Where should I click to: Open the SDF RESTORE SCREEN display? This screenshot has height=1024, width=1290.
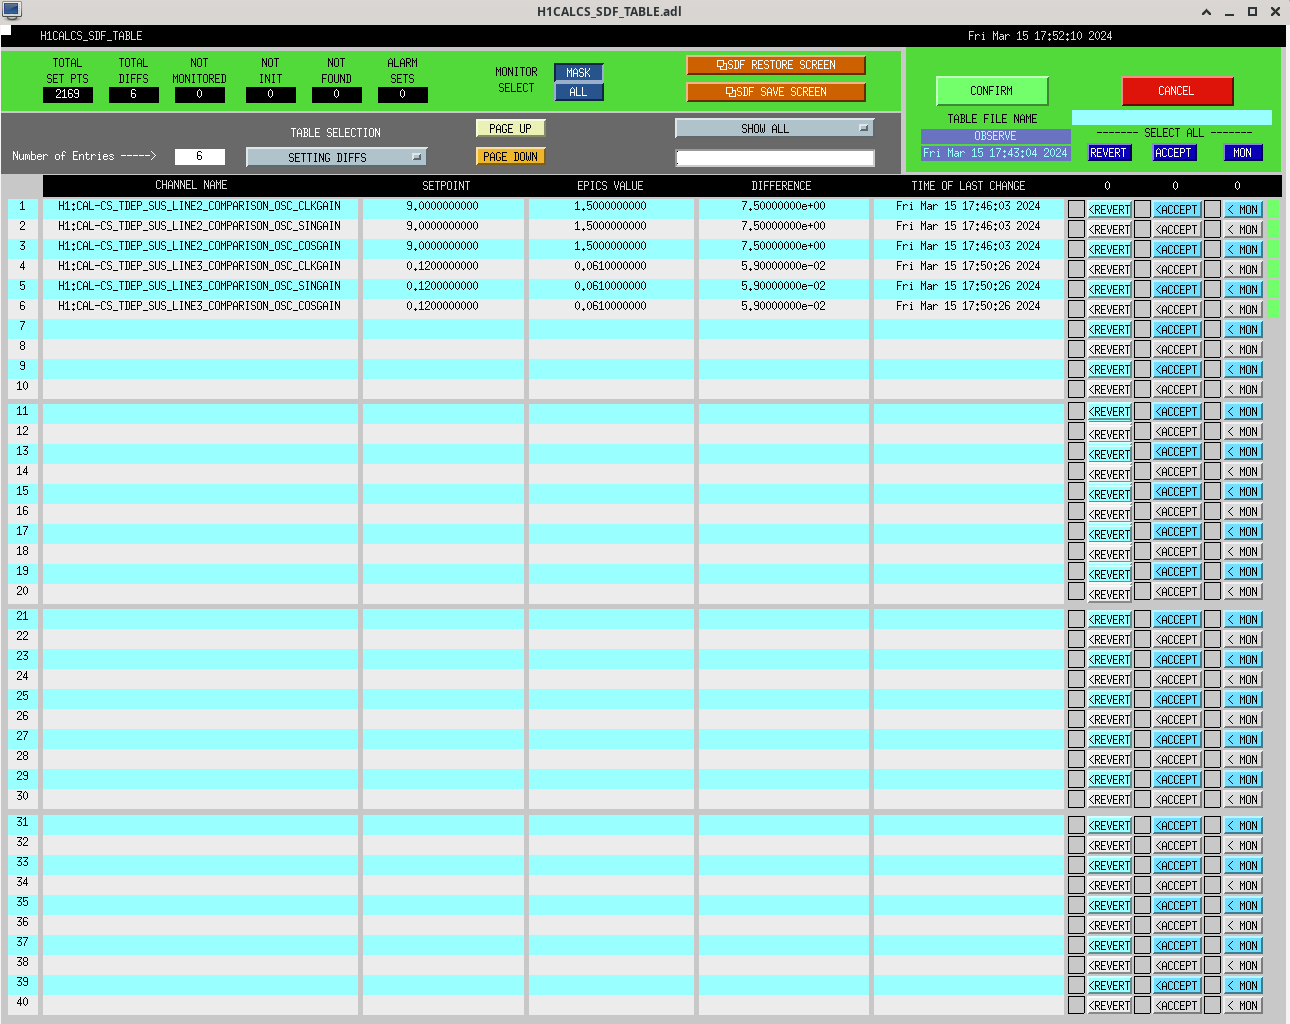pos(775,65)
